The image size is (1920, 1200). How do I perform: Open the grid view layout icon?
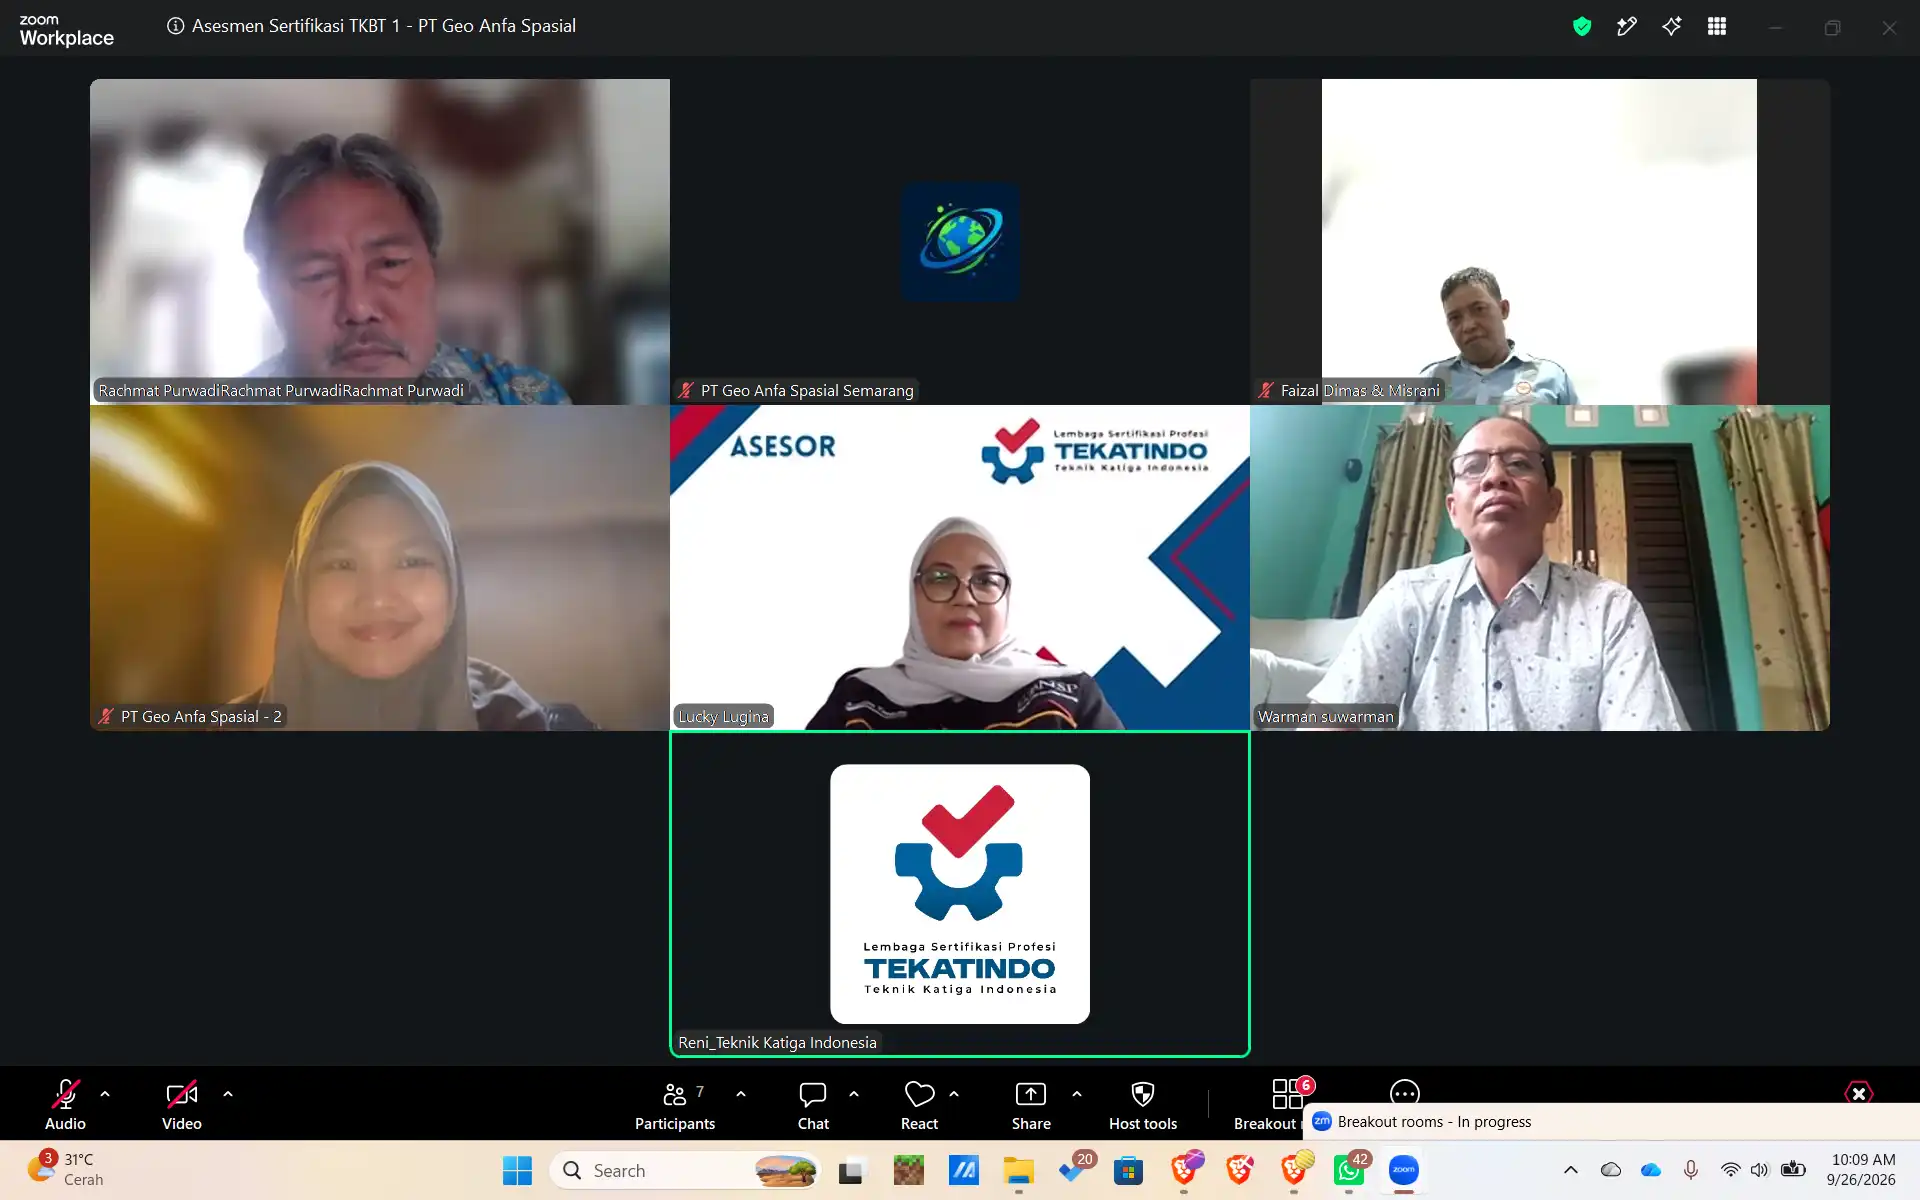click(1717, 27)
